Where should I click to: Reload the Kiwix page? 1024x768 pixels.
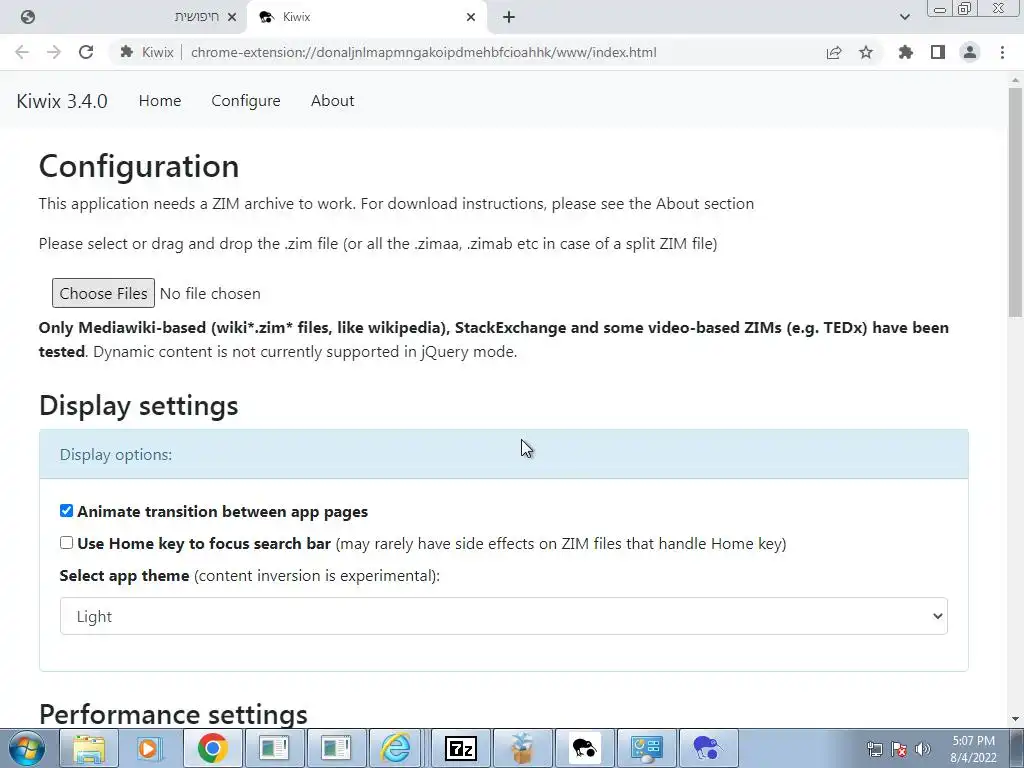click(86, 52)
